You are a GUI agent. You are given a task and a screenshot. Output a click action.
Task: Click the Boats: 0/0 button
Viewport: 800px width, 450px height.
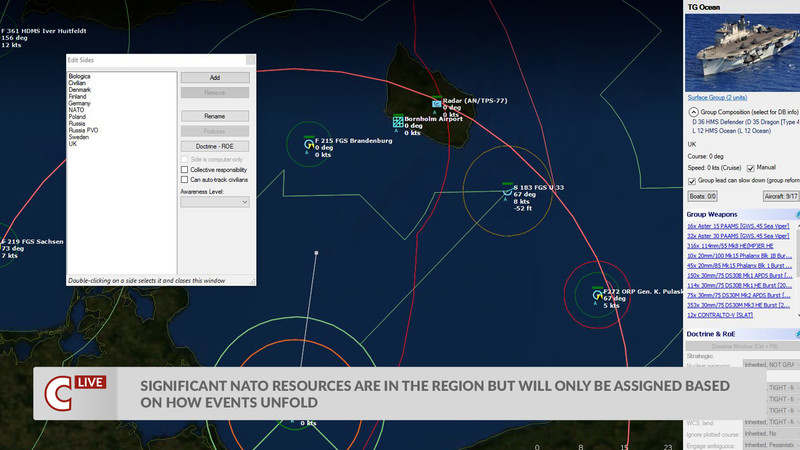pos(702,196)
